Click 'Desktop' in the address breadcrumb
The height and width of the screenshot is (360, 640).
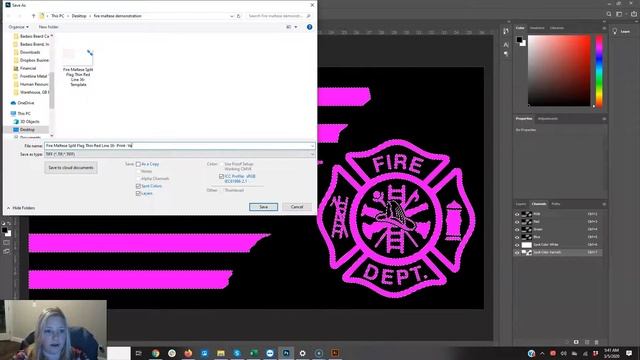pyautogui.click(x=79, y=16)
